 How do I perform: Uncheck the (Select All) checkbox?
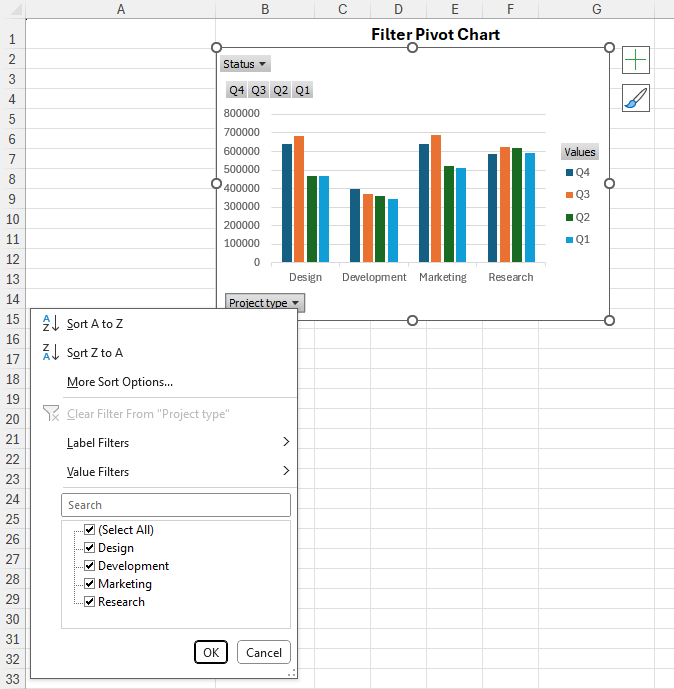tap(90, 529)
